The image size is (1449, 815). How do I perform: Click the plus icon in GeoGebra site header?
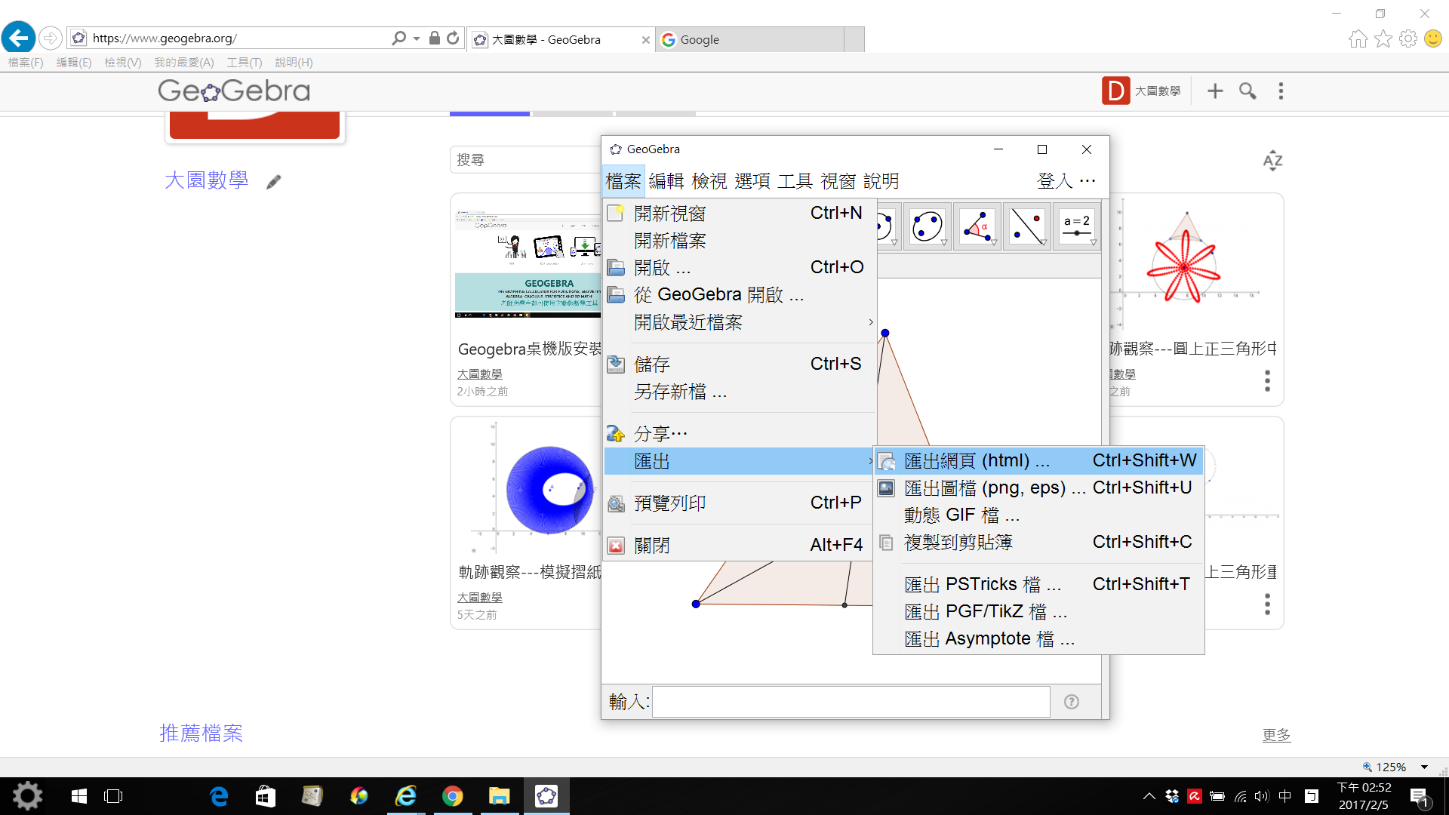[x=1215, y=91]
